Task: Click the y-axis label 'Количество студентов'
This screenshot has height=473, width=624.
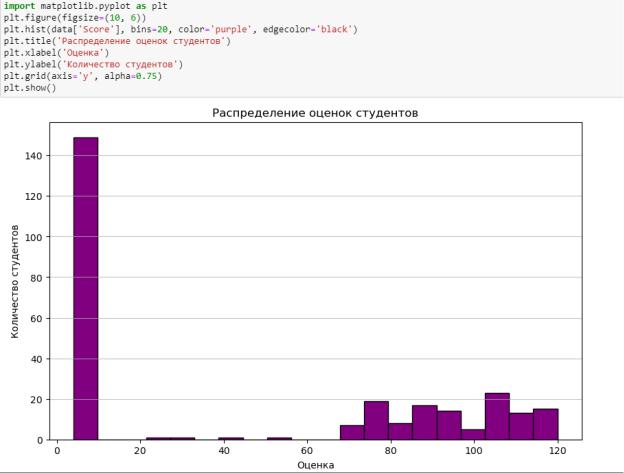Action: 15,282
